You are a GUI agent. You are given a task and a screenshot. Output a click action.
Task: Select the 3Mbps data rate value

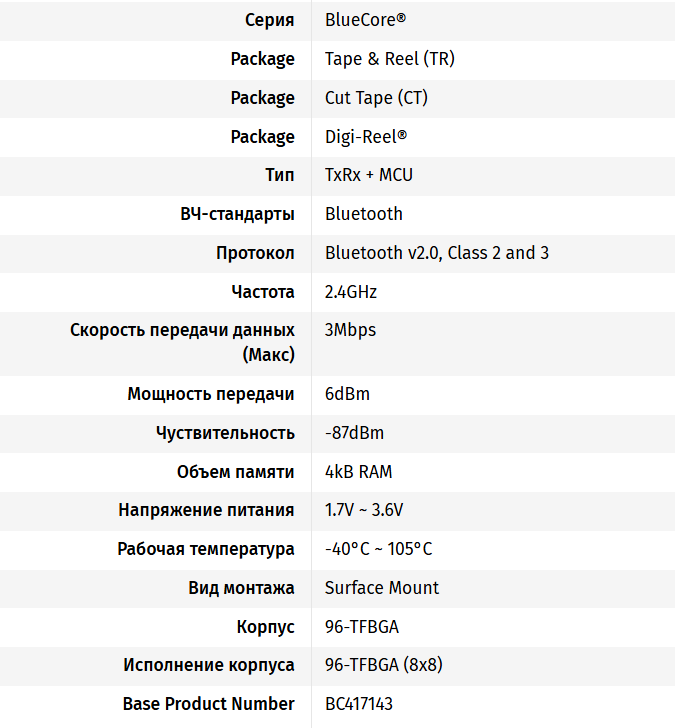pos(350,330)
